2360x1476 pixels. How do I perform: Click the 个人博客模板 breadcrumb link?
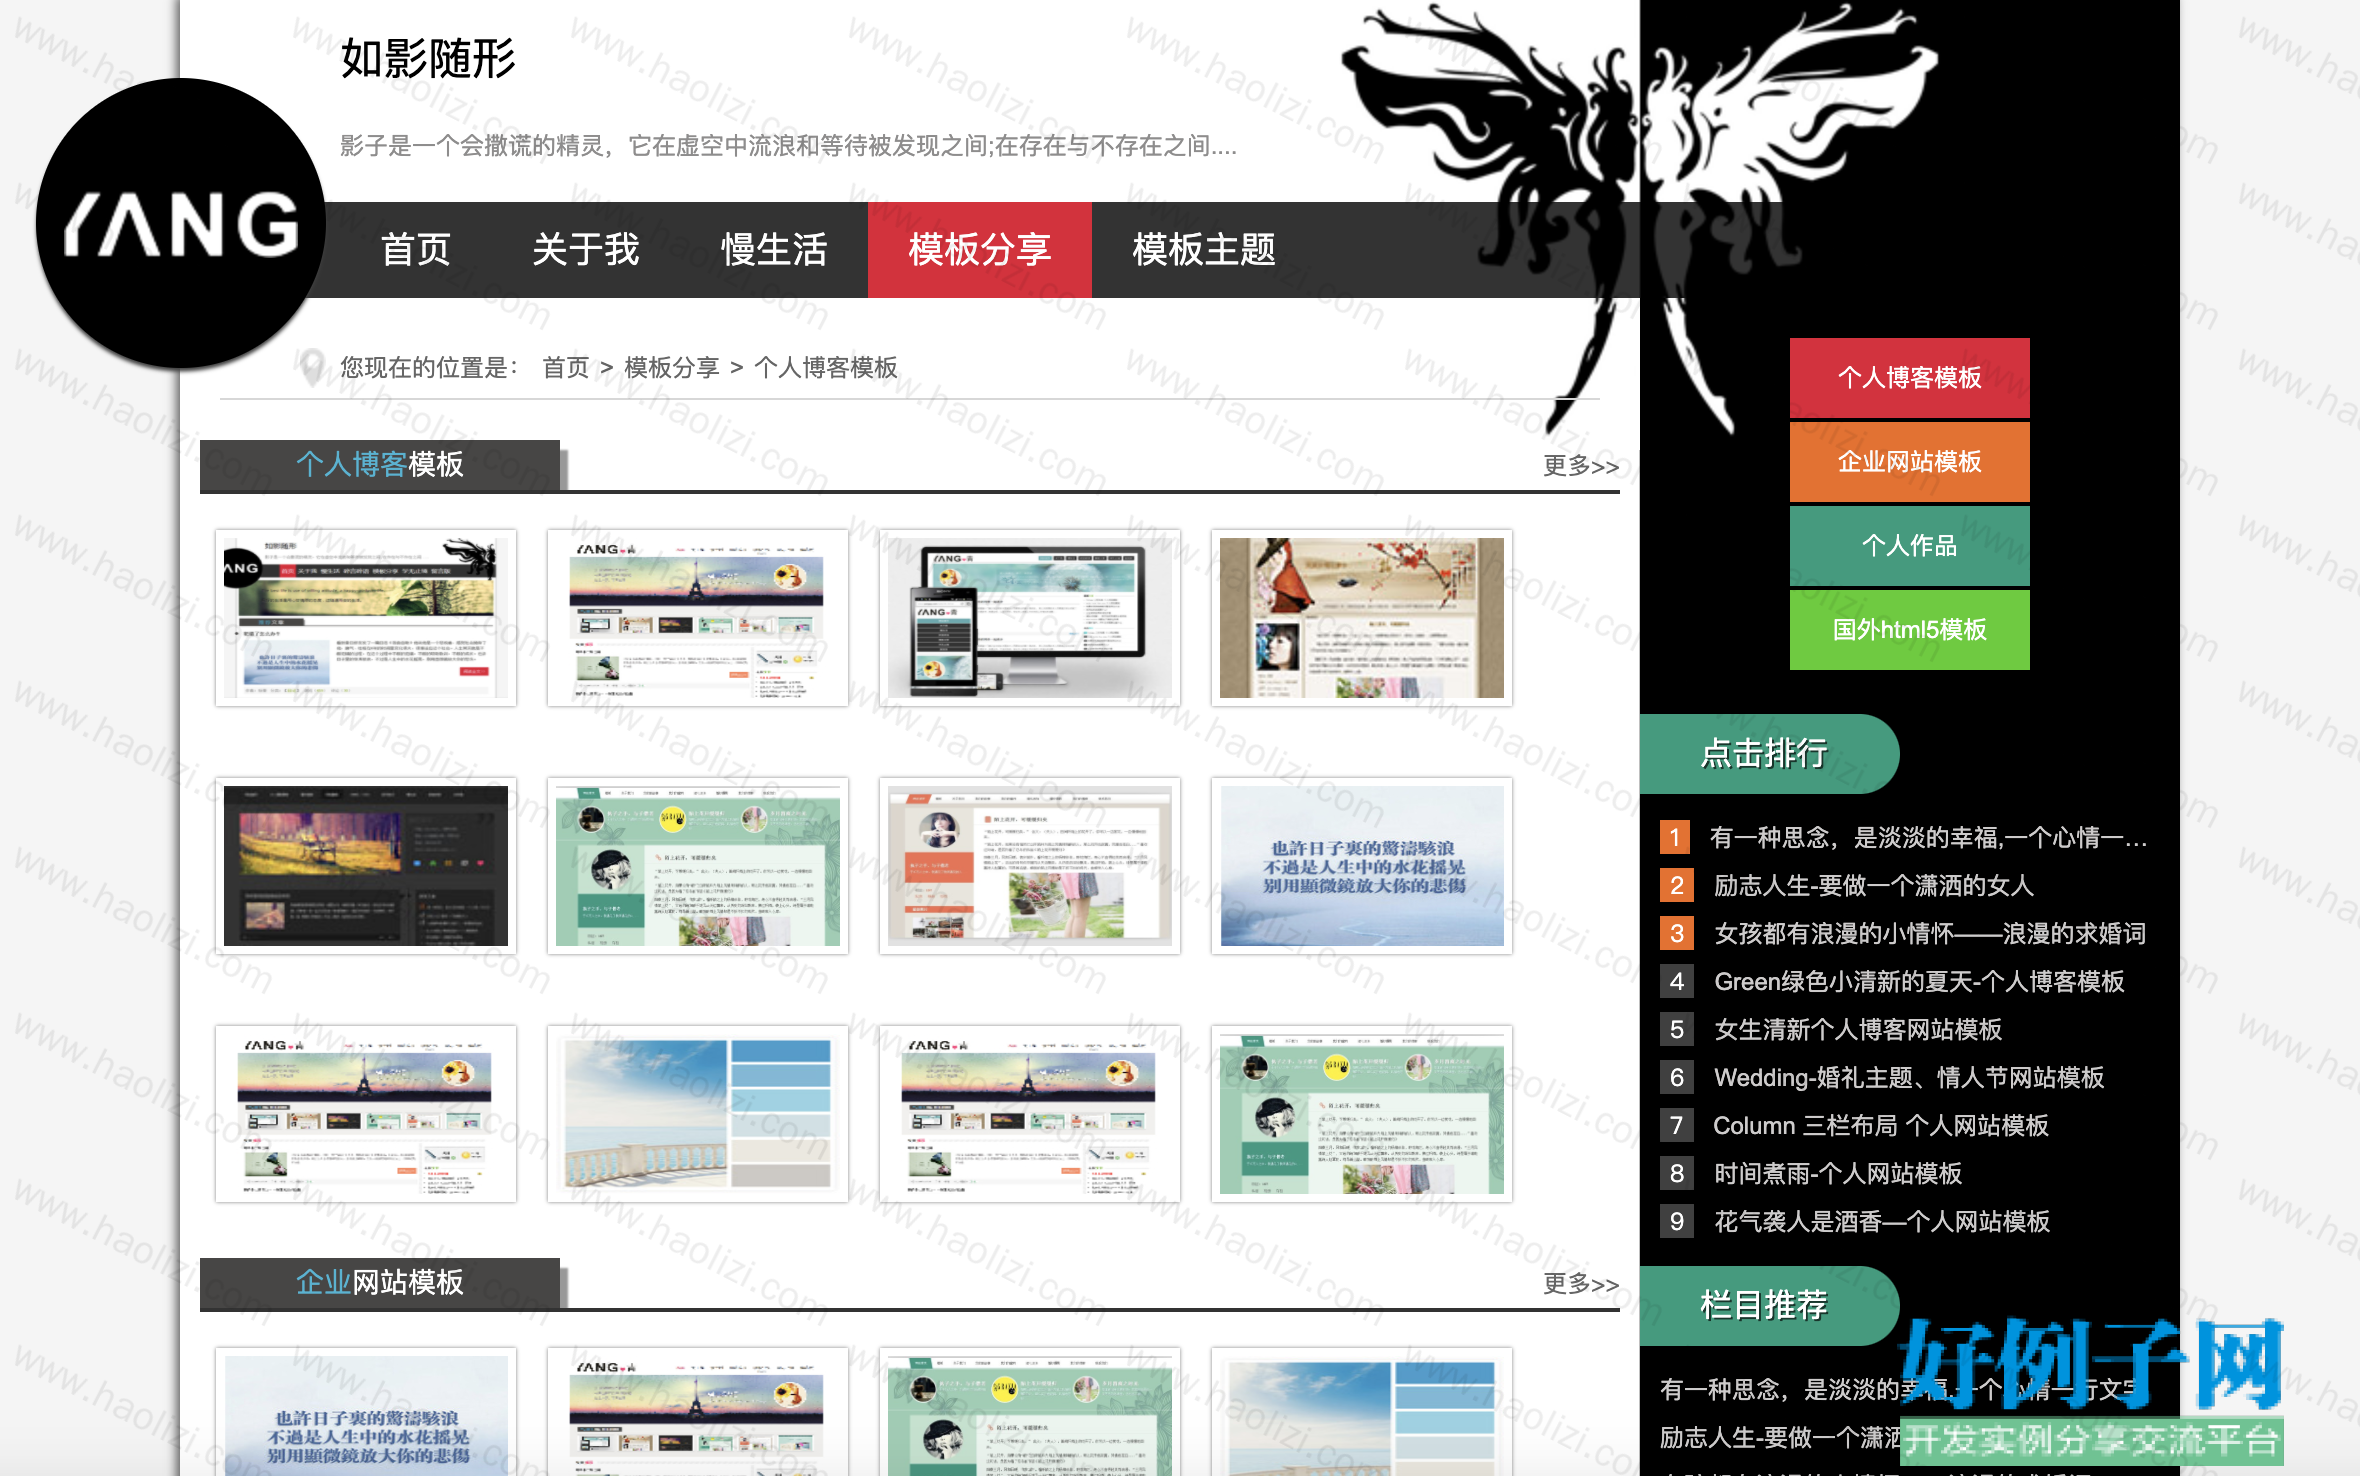tap(825, 367)
